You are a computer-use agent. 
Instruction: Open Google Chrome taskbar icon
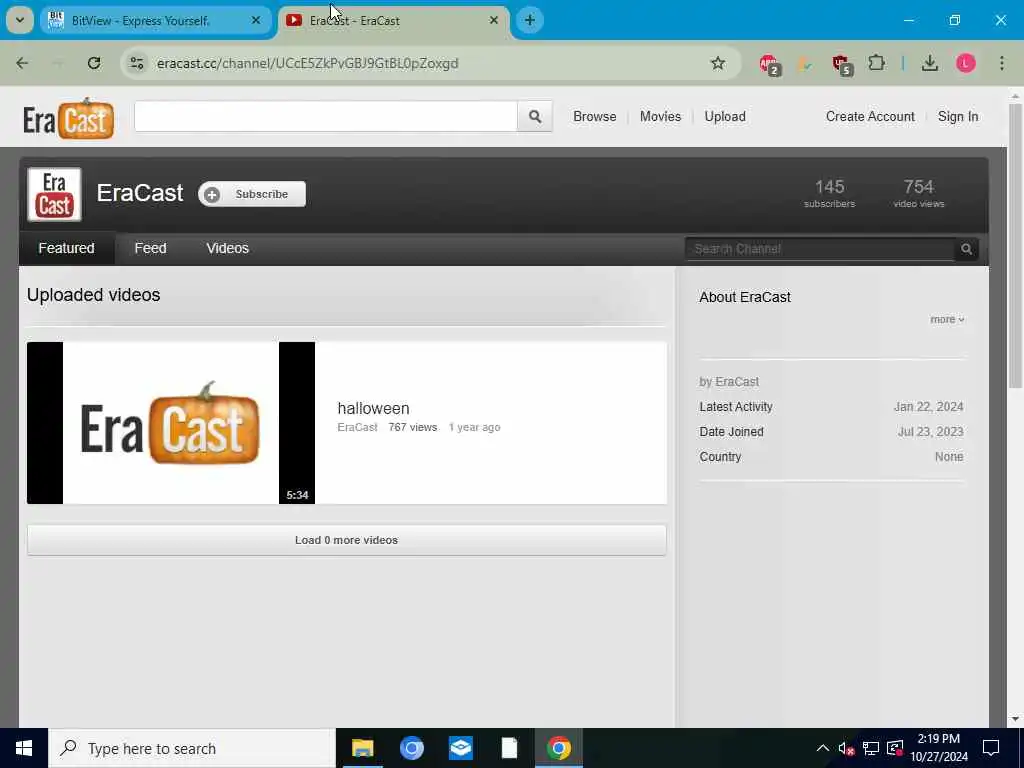click(559, 748)
